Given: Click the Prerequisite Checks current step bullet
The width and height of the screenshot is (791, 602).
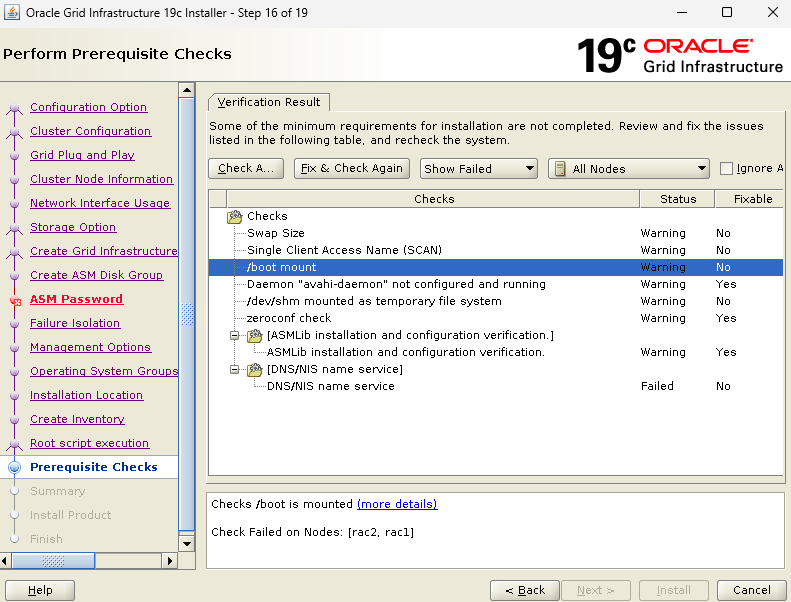Looking at the screenshot, I should [x=15, y=467].
